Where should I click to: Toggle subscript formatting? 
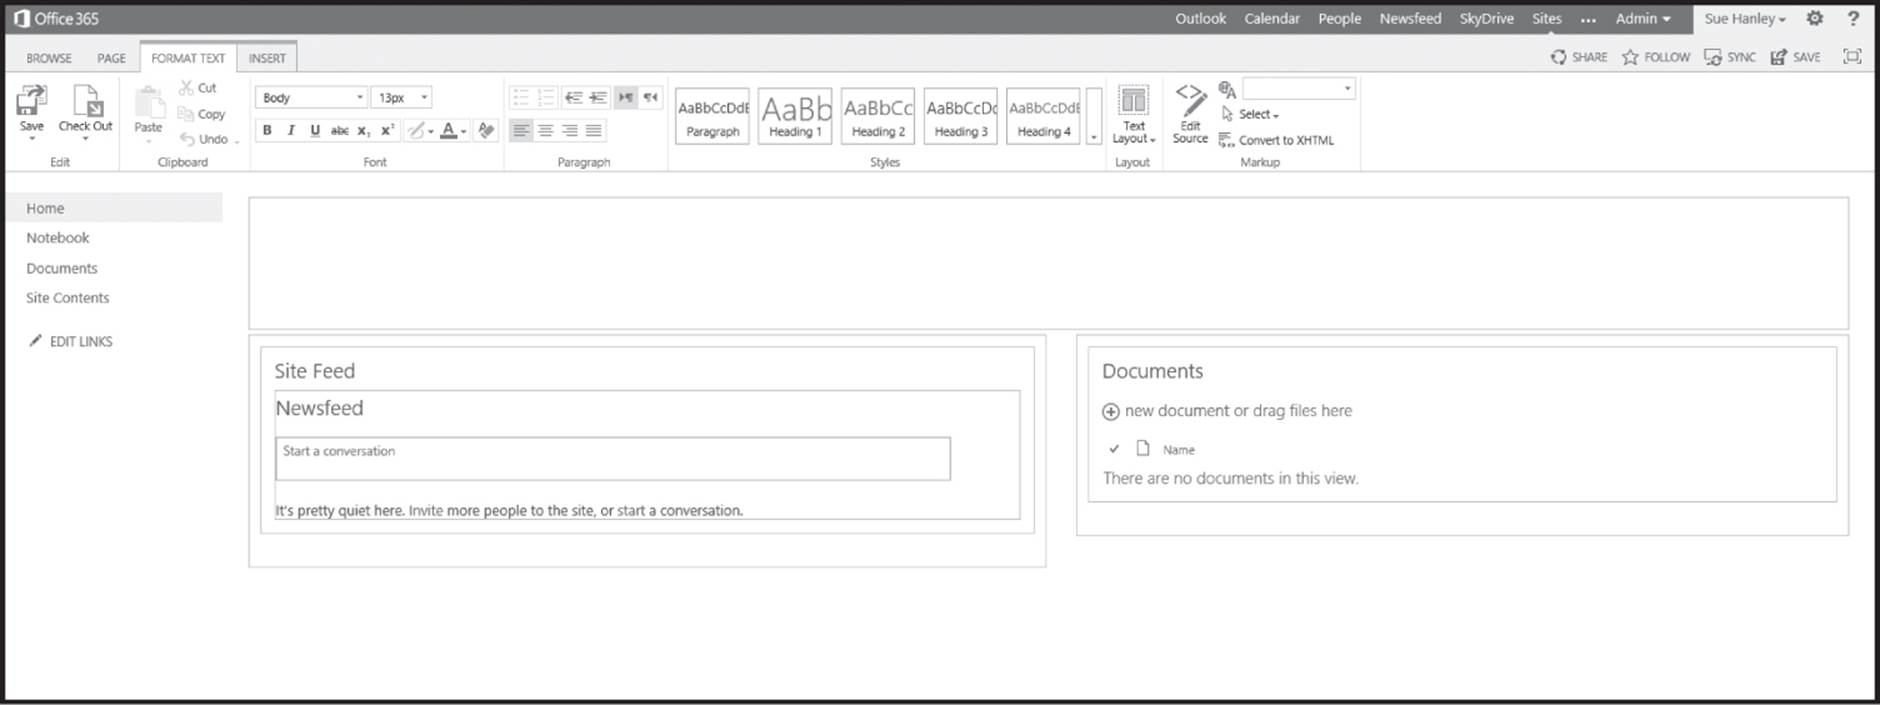pos(364,130)
